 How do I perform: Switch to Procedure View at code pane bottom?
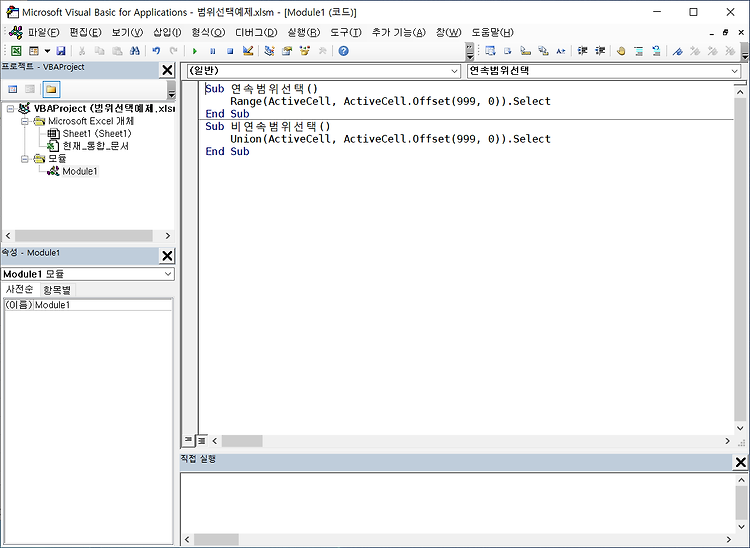(188, 440)
